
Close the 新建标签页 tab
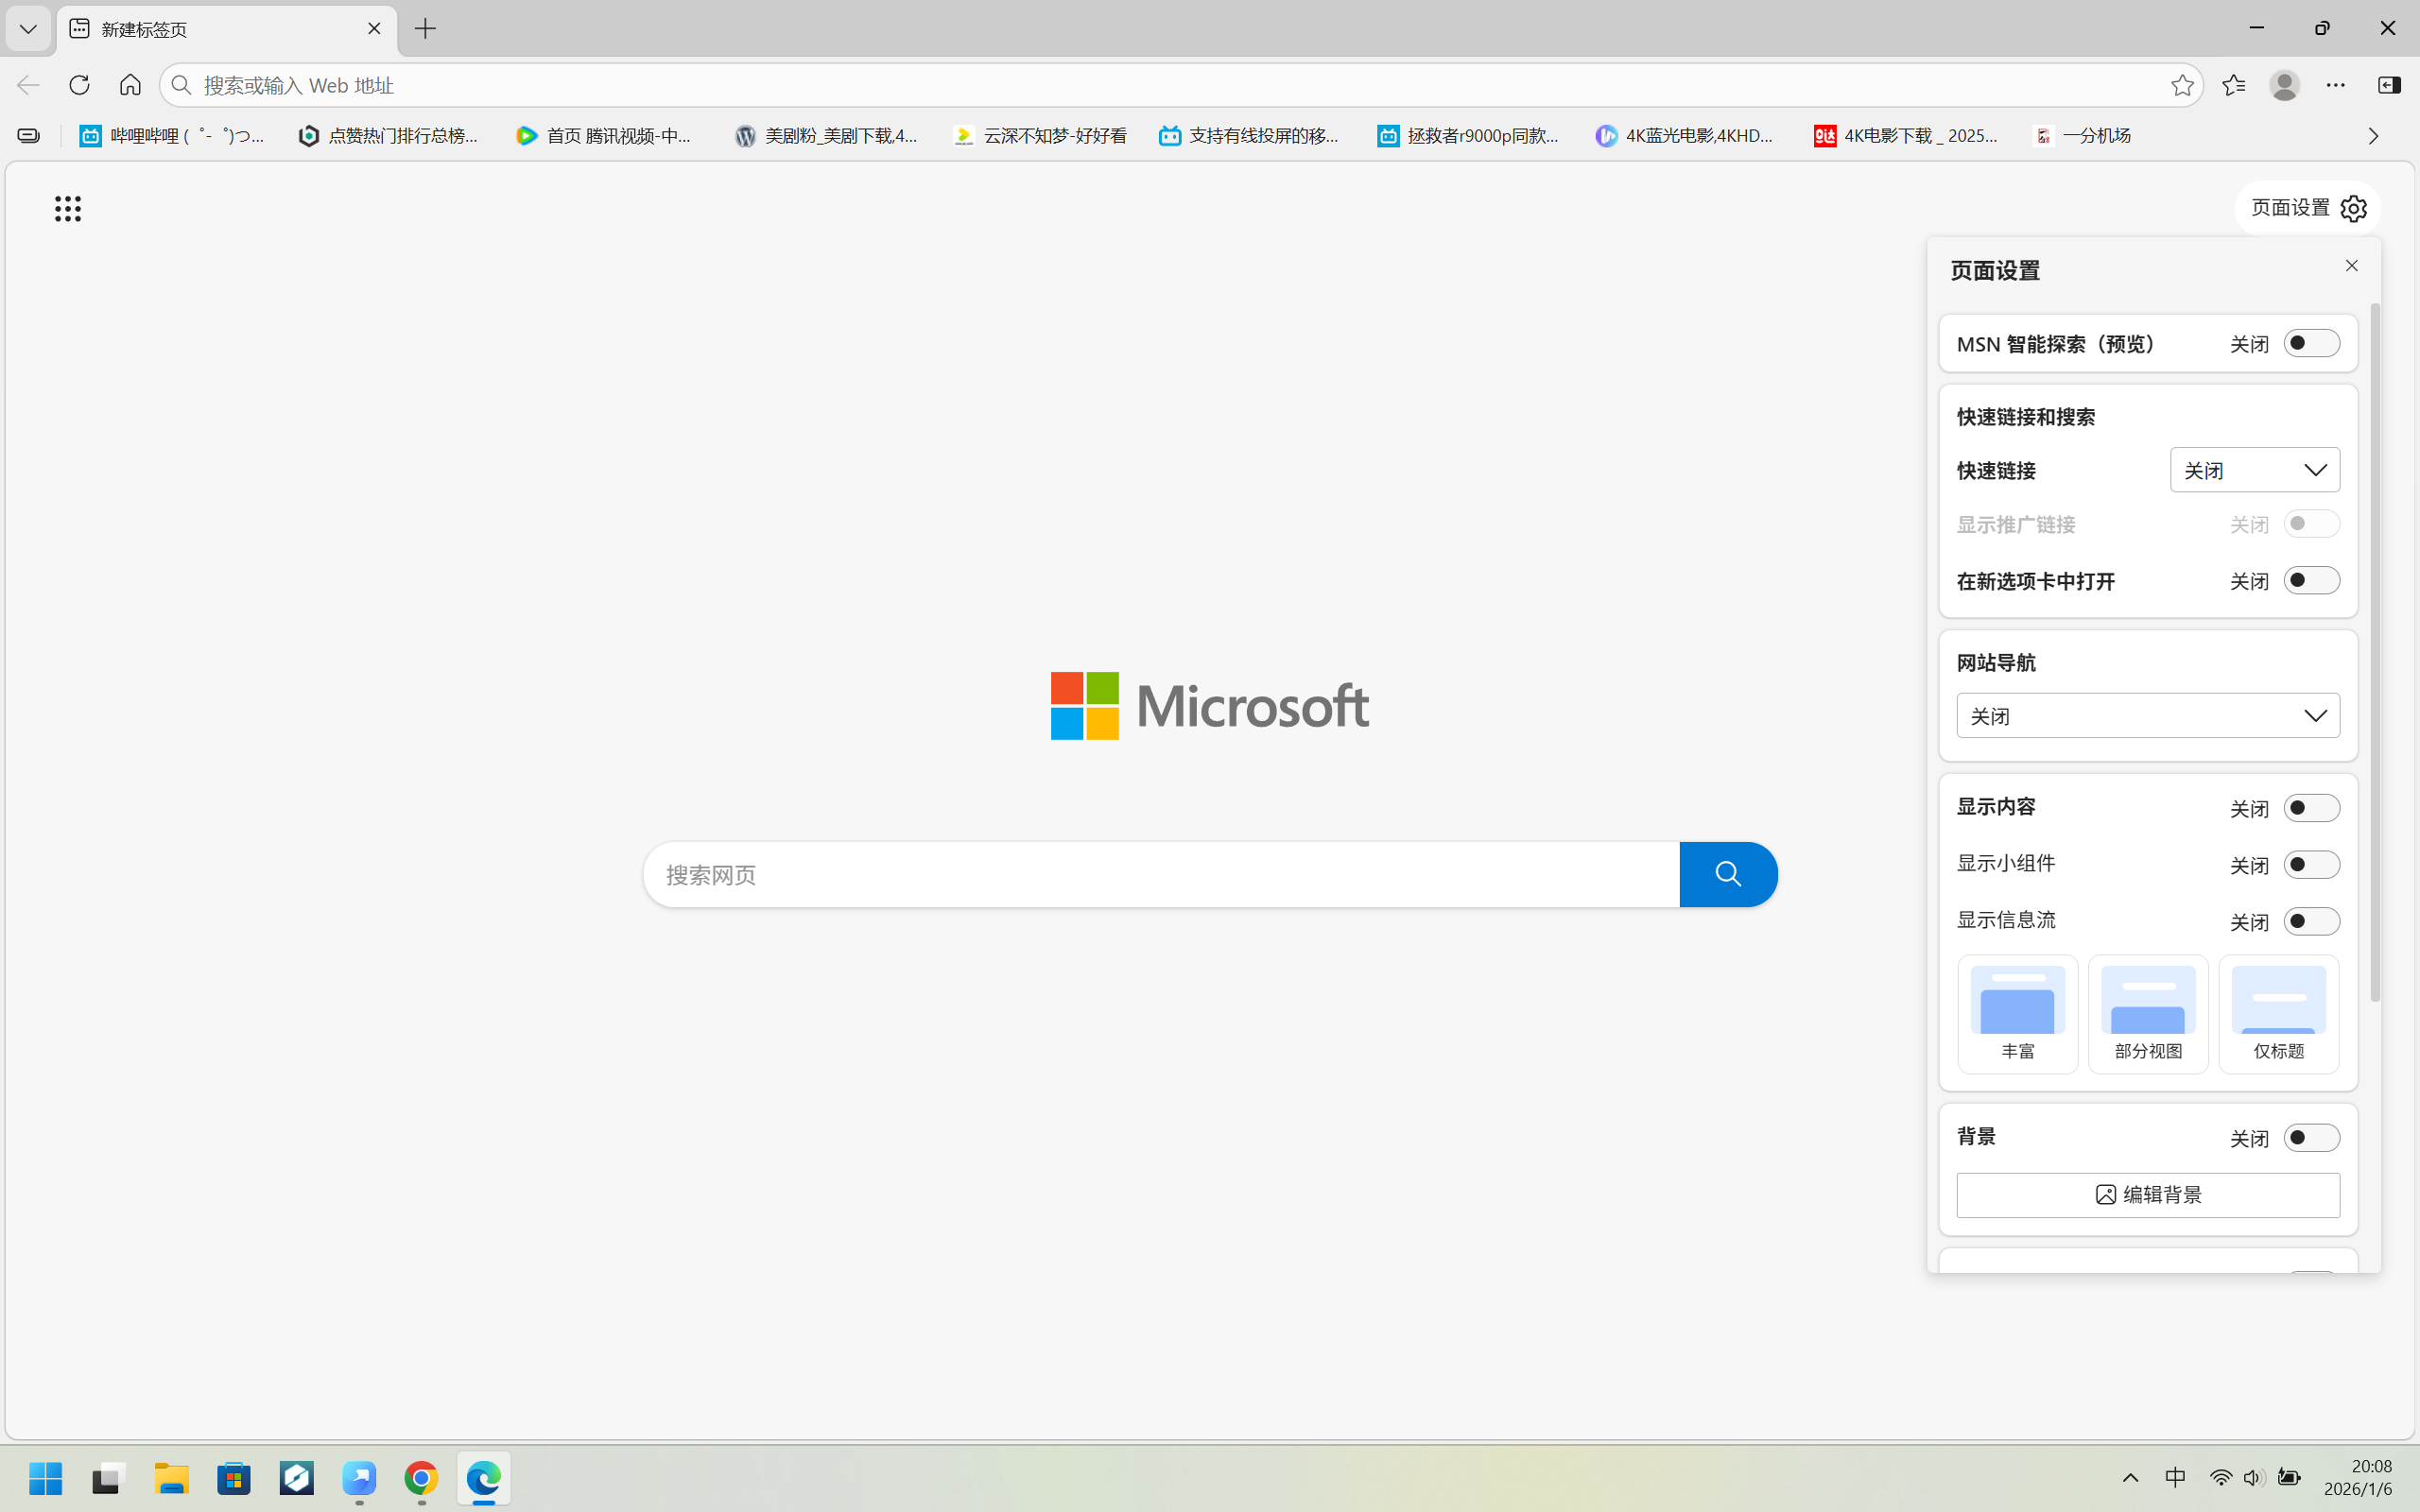pos(374,29)
